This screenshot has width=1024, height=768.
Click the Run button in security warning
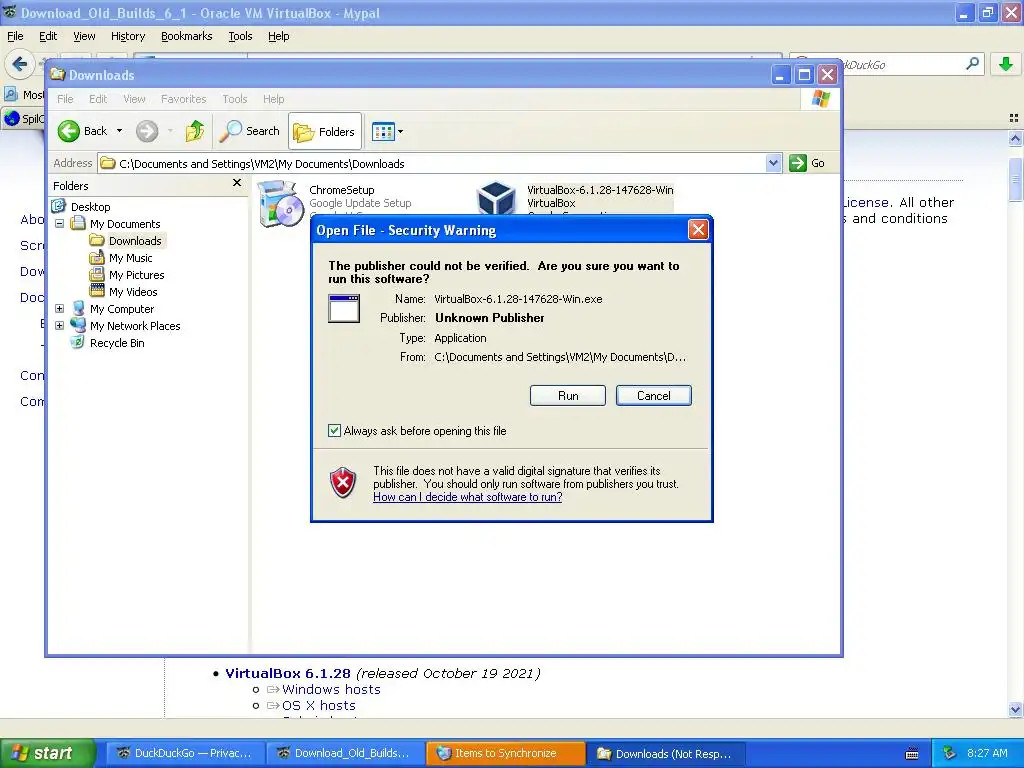point(568,396)
